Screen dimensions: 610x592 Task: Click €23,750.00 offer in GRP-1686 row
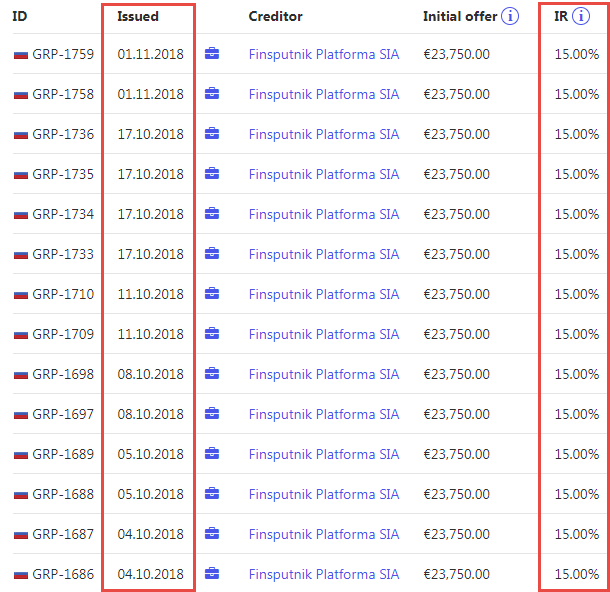(x=456, y=574)
